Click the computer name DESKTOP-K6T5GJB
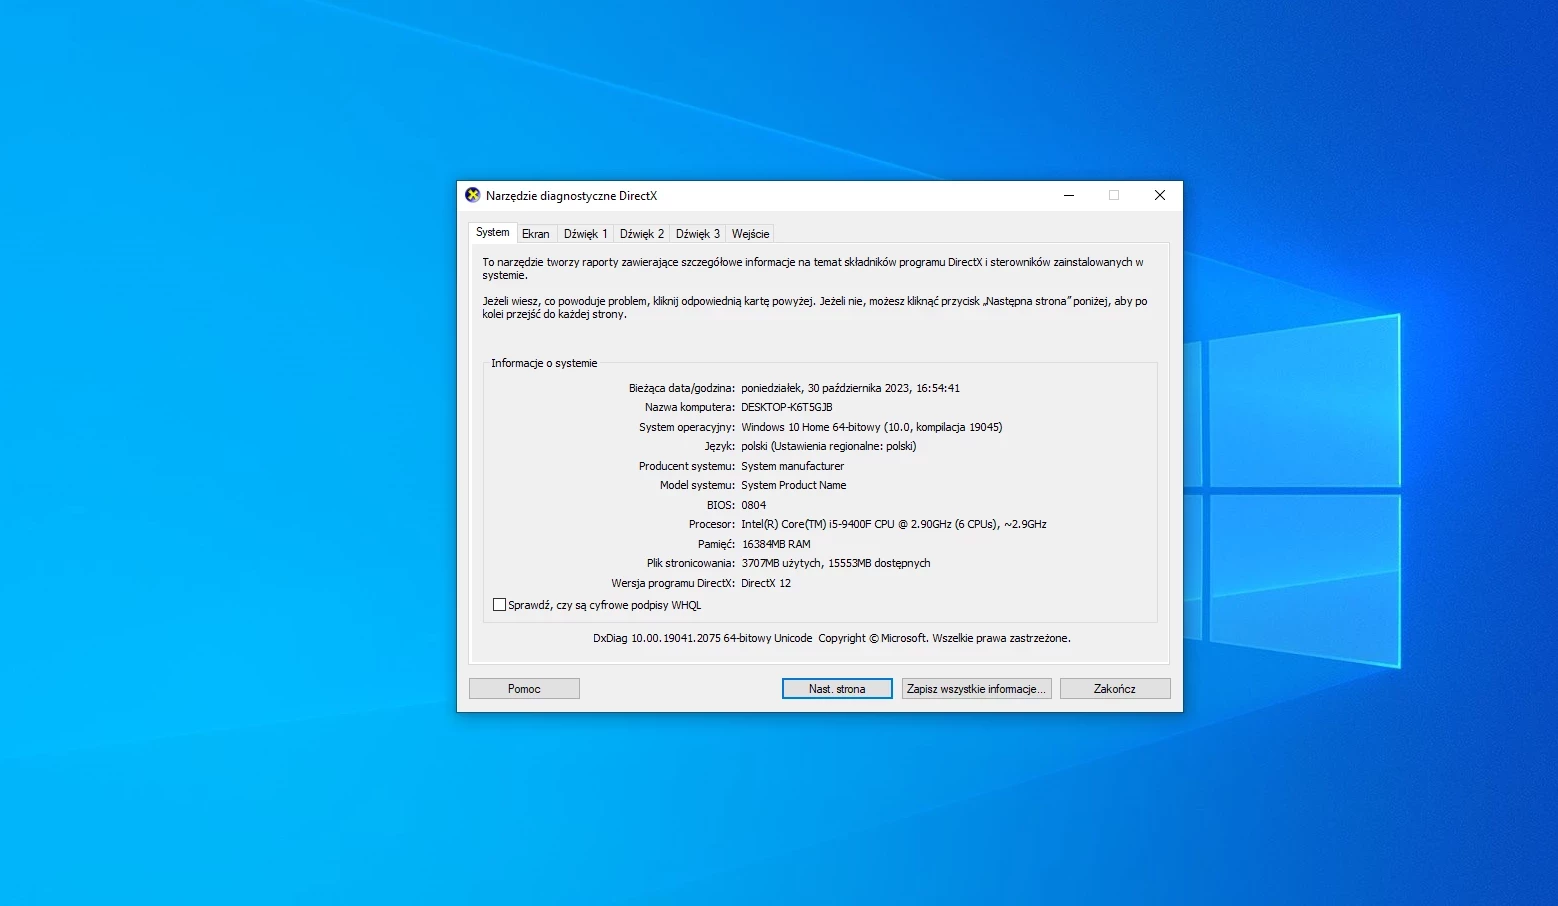Viewport: 1558px width, 906px height. 787,407
